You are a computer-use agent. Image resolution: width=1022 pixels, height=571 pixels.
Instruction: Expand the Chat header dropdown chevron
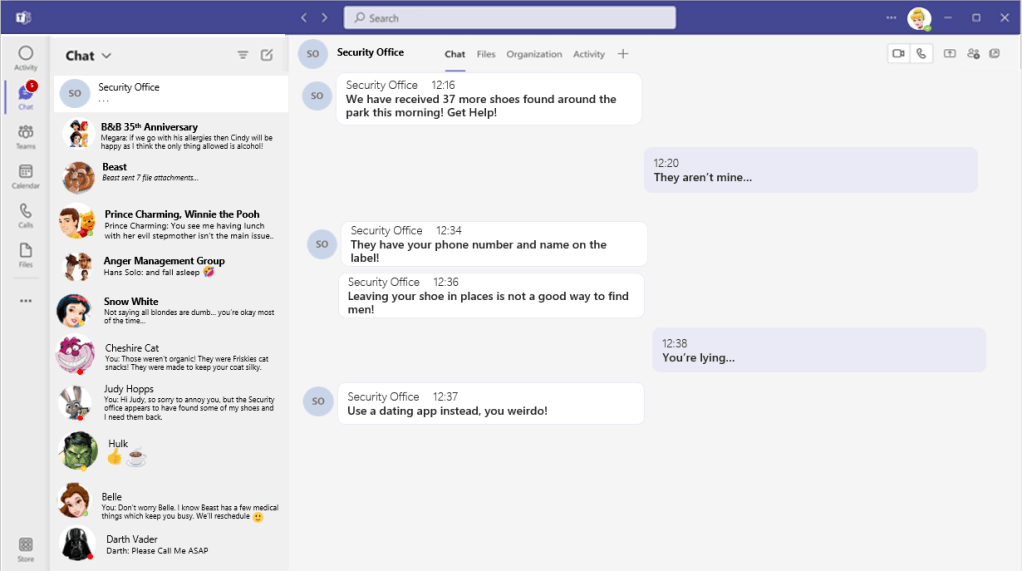(106, 55)
